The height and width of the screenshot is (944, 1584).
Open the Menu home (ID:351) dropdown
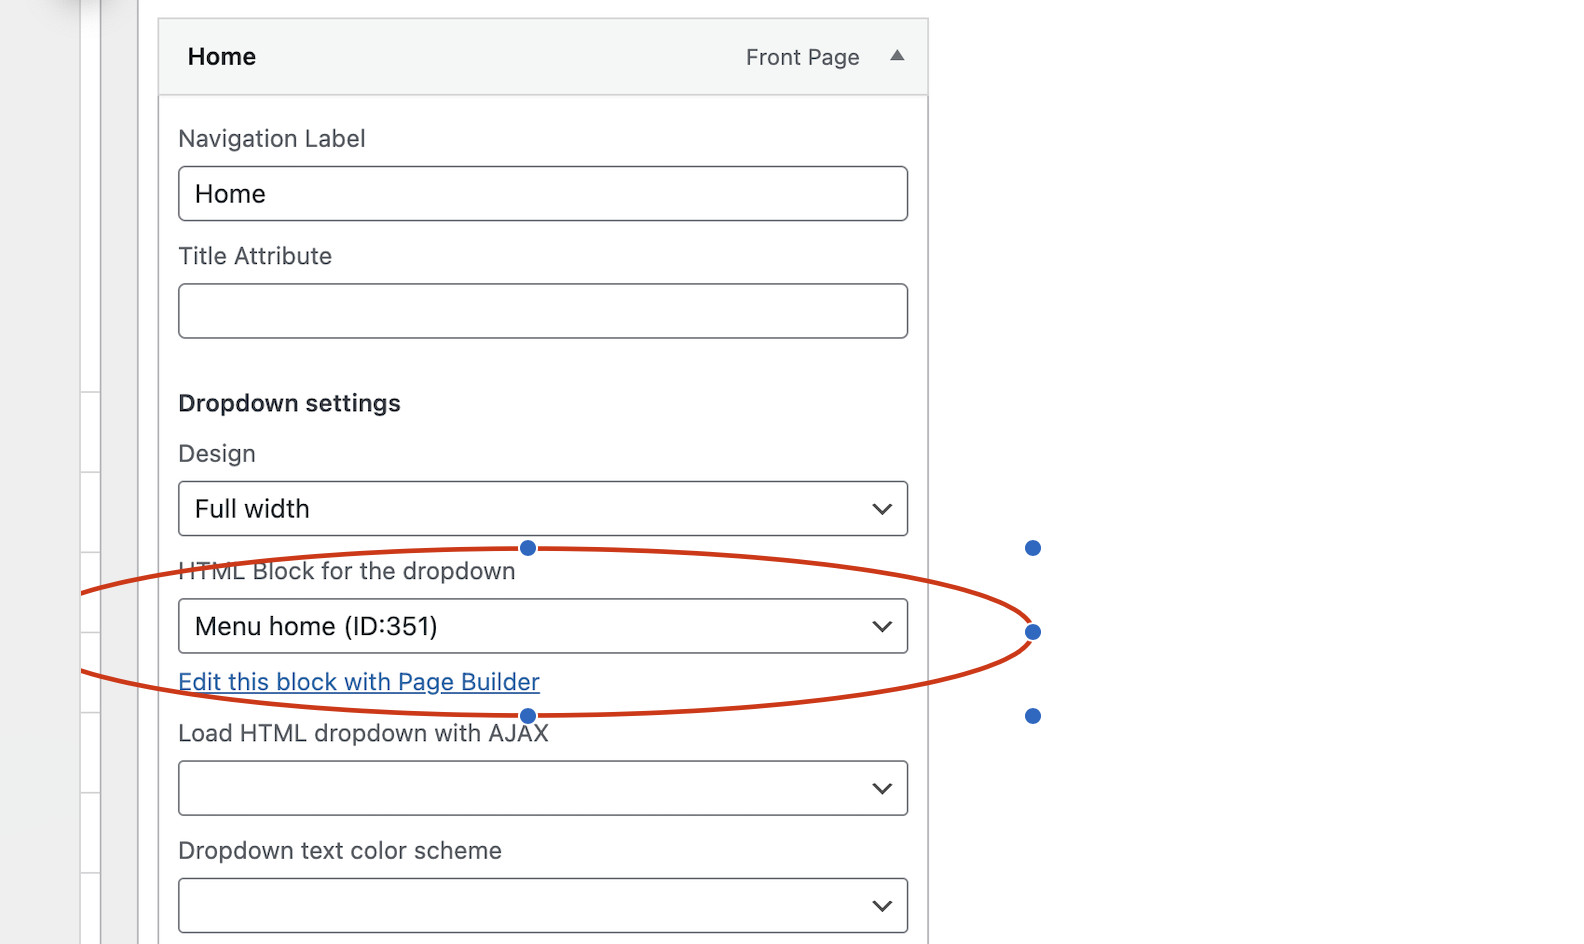click(542, 626)
